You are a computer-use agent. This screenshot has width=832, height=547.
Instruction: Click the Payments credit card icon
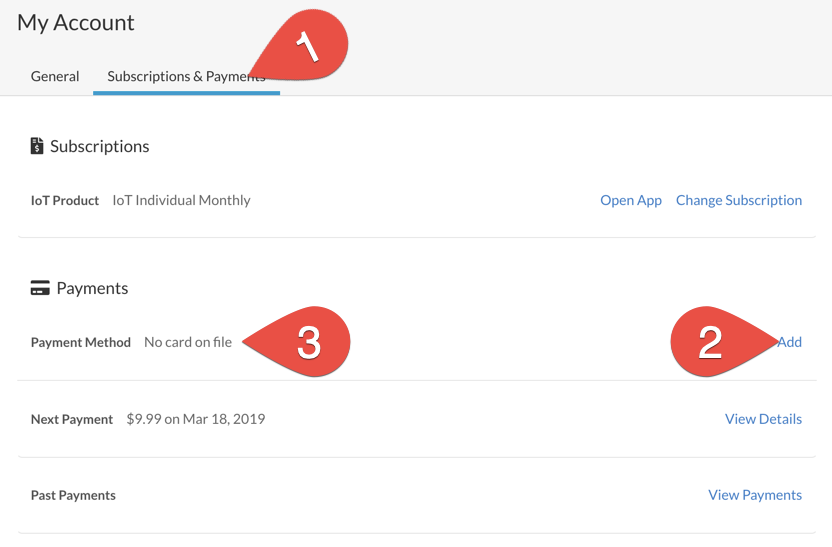click(40, 289)
